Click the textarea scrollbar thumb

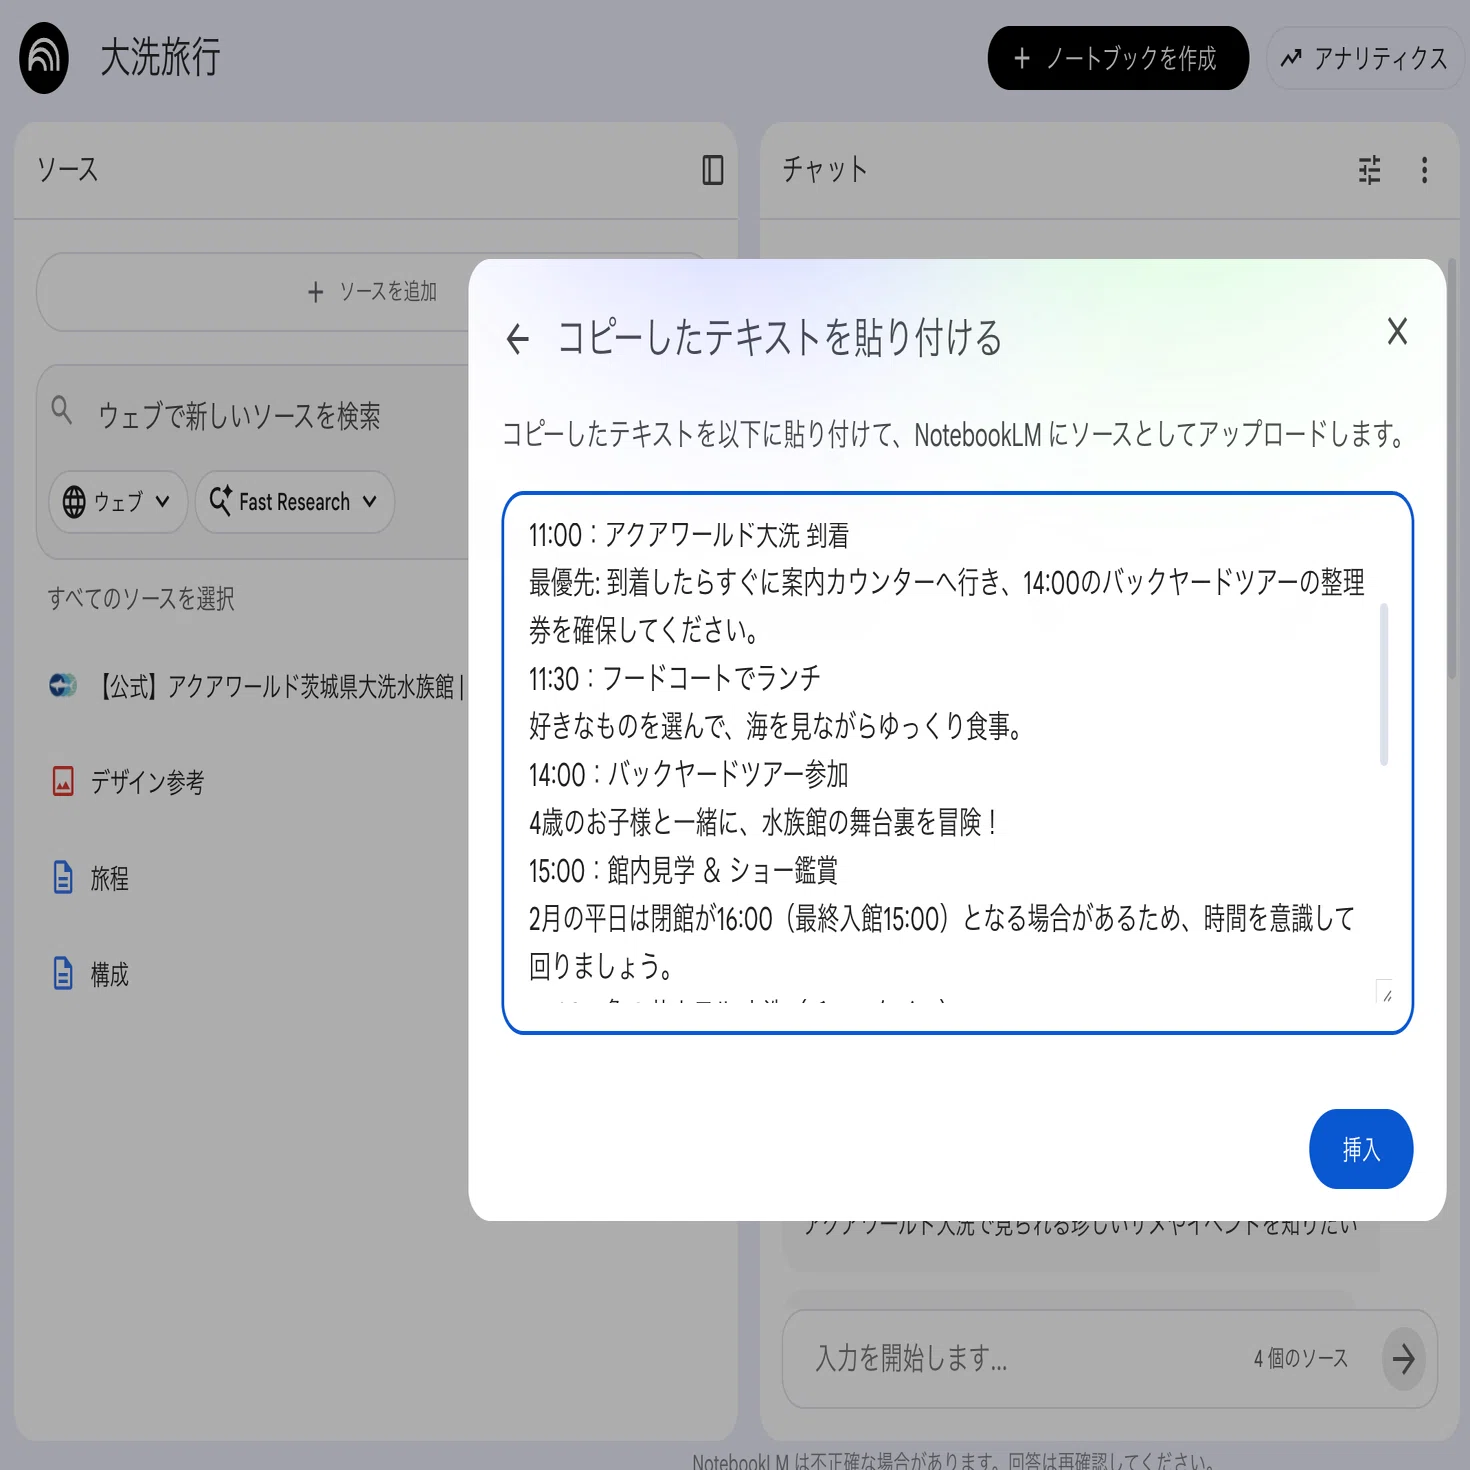click(1384, 684)
